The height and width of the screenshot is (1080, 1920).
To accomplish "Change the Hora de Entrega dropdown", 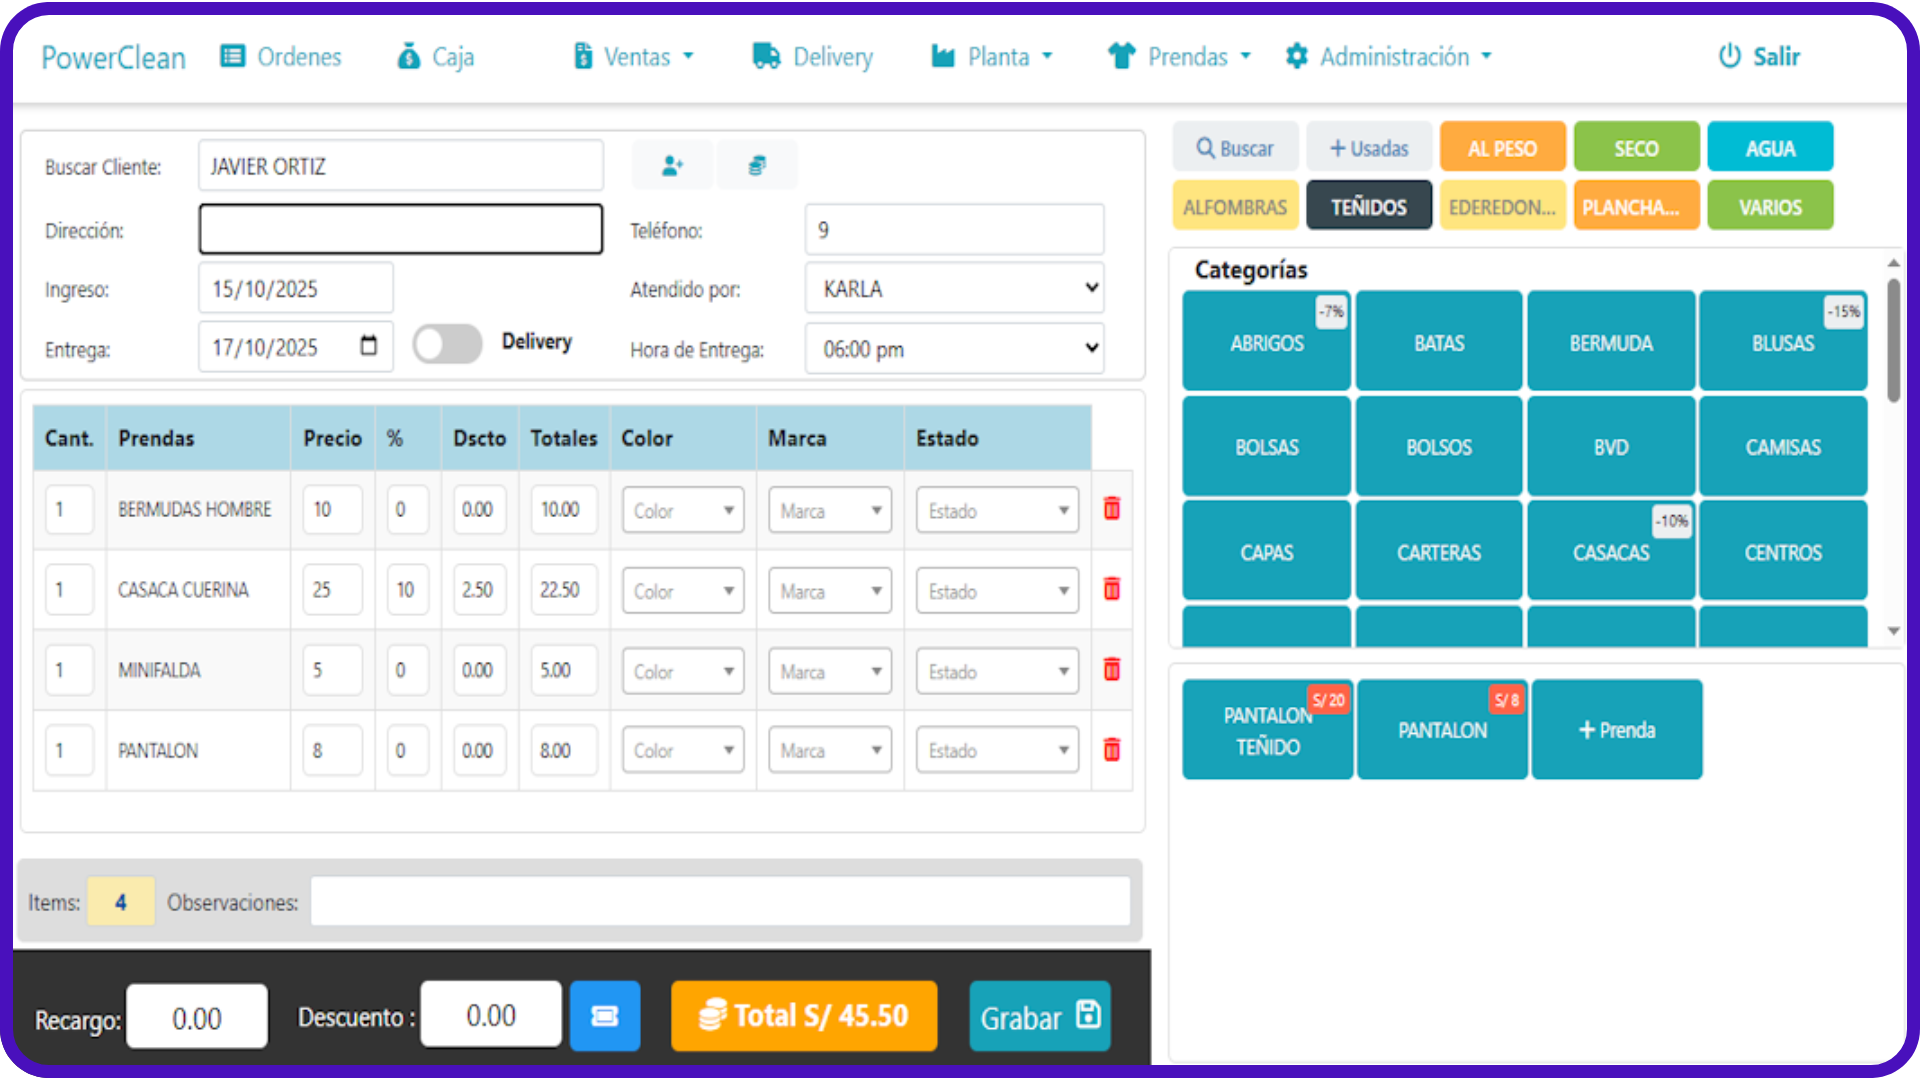I will coord(953,348).
